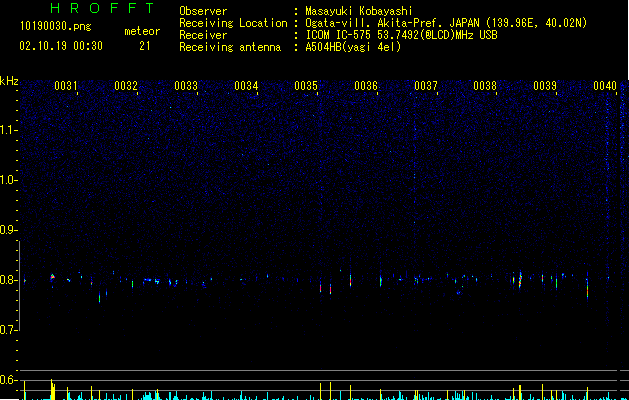Click the 0.8 kHz axis label

click(9, 280)
